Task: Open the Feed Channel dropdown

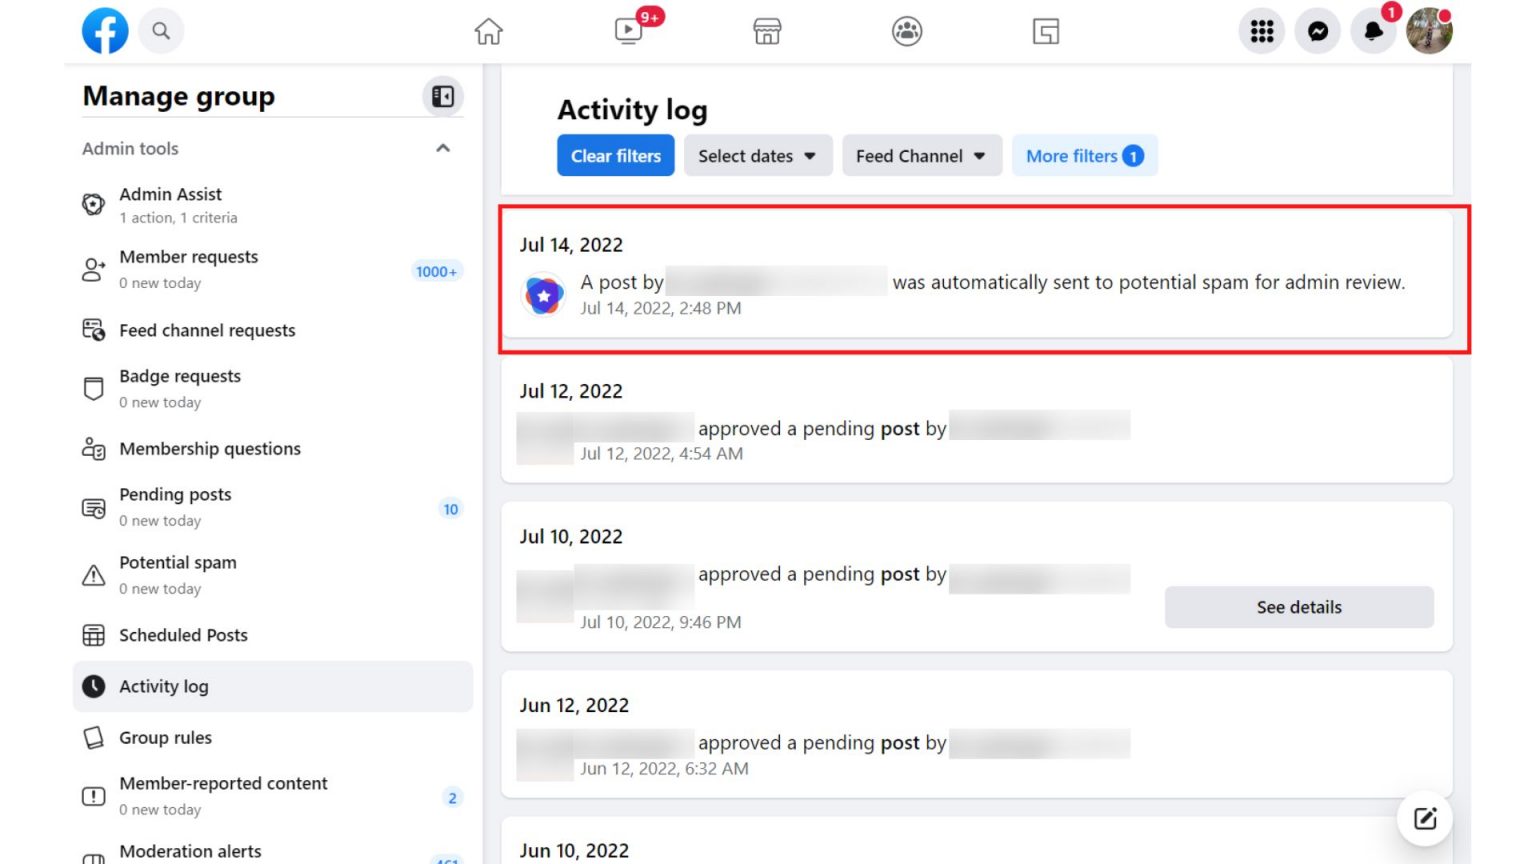Action: [x=921, y=155]
